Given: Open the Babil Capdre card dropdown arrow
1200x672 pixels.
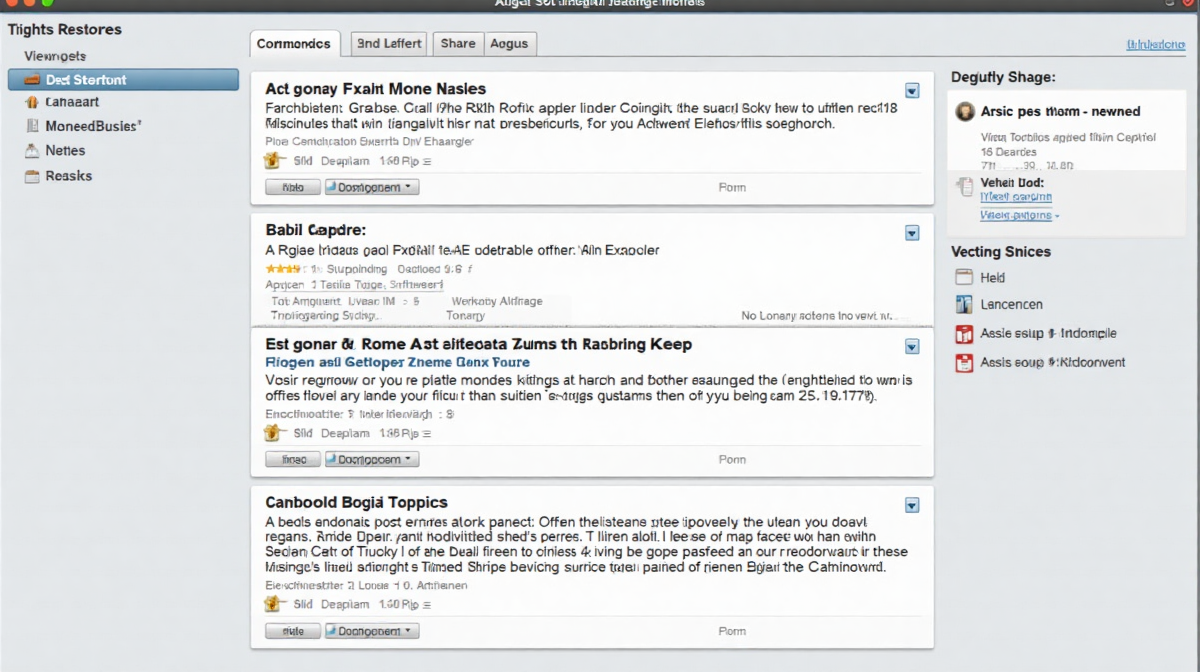Looking at the screenshot, I should 912,233.
